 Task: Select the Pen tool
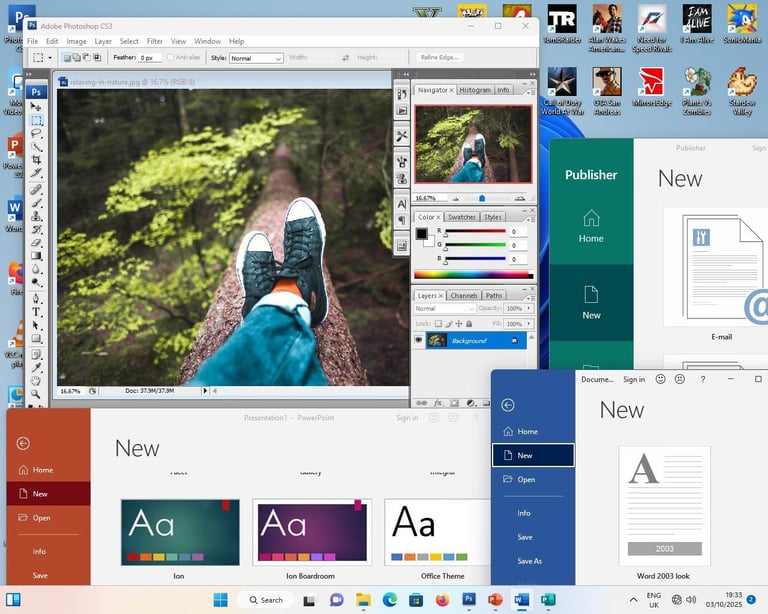point(36,299)
